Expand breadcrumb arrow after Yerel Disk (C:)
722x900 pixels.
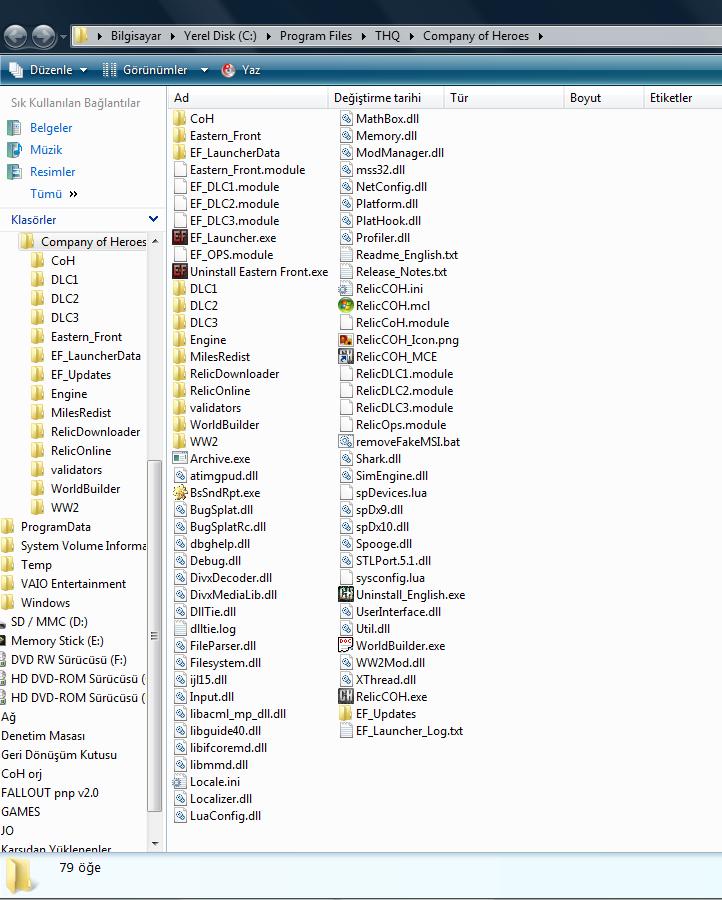click(x=268, y=36)
